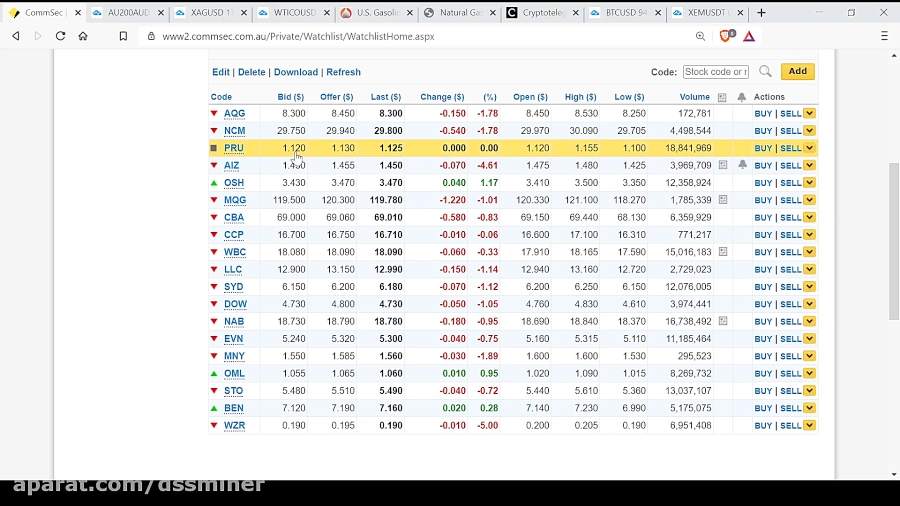Click BUY for CCP
The image size is (900, 506).
pos(763,235)
